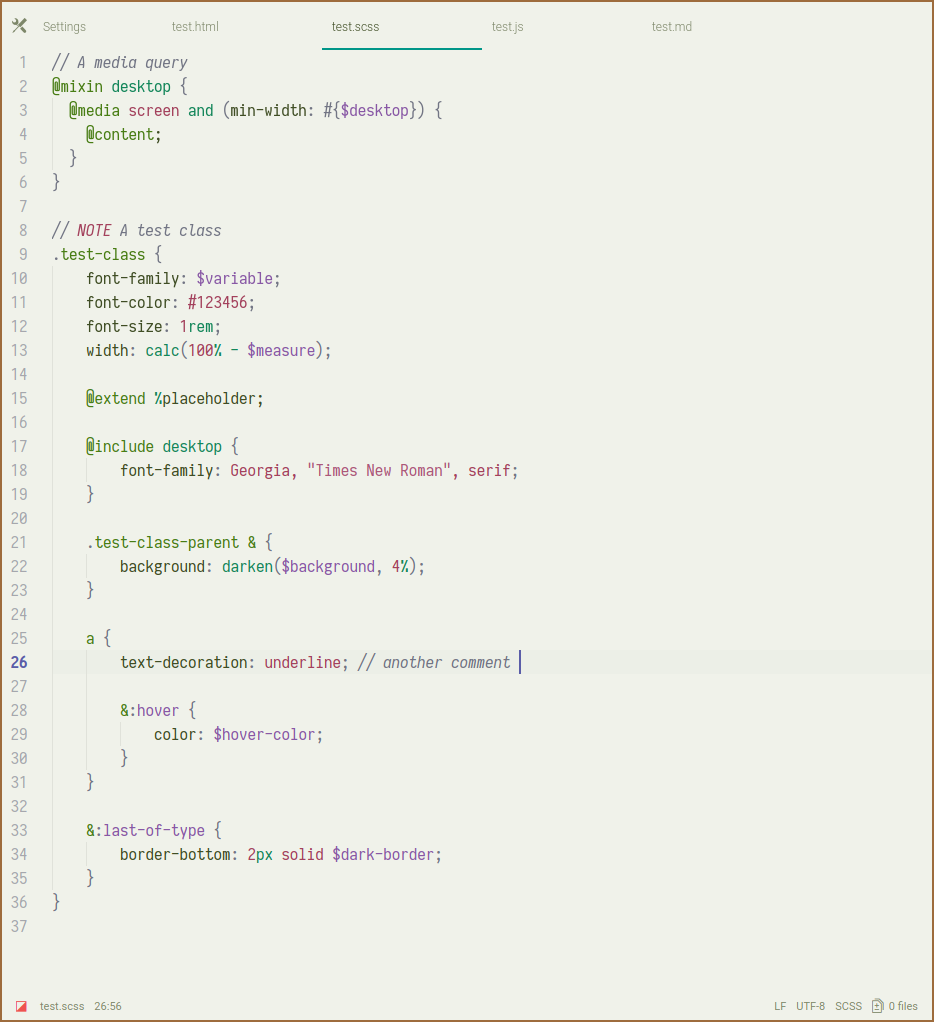Click the '$hover-color' variable
934x1022 pixels.
pos(265,735)
